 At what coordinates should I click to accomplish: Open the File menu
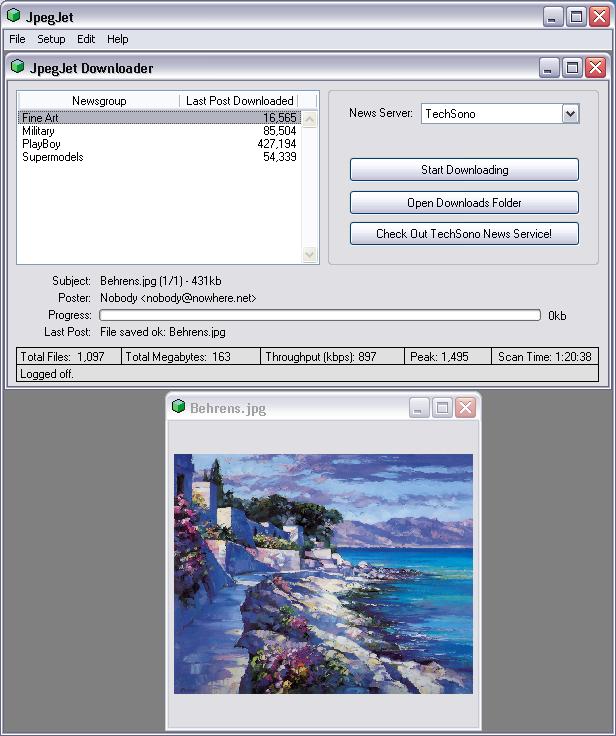[x=17, y=39]
